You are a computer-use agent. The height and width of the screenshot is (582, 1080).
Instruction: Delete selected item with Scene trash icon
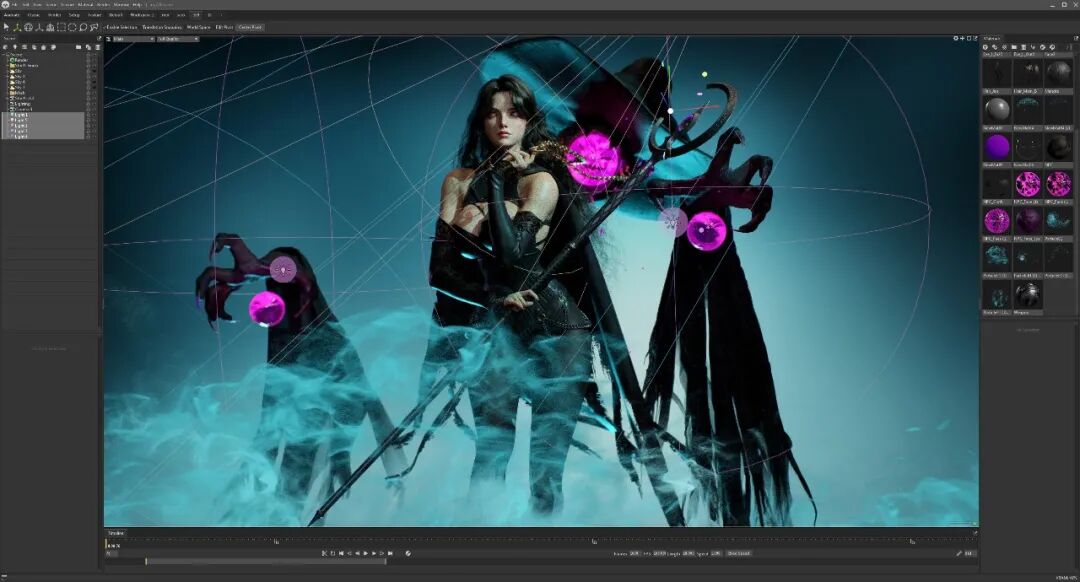pos(97,47)
